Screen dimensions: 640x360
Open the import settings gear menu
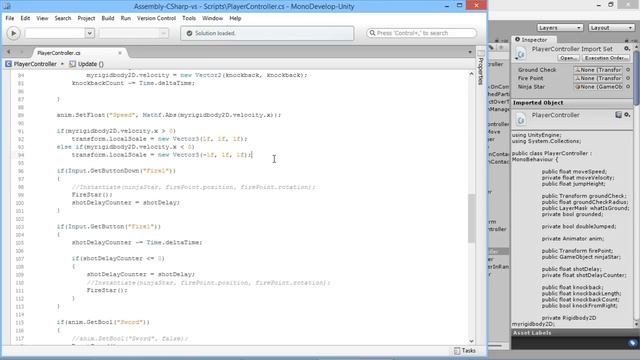pos(627,49)
